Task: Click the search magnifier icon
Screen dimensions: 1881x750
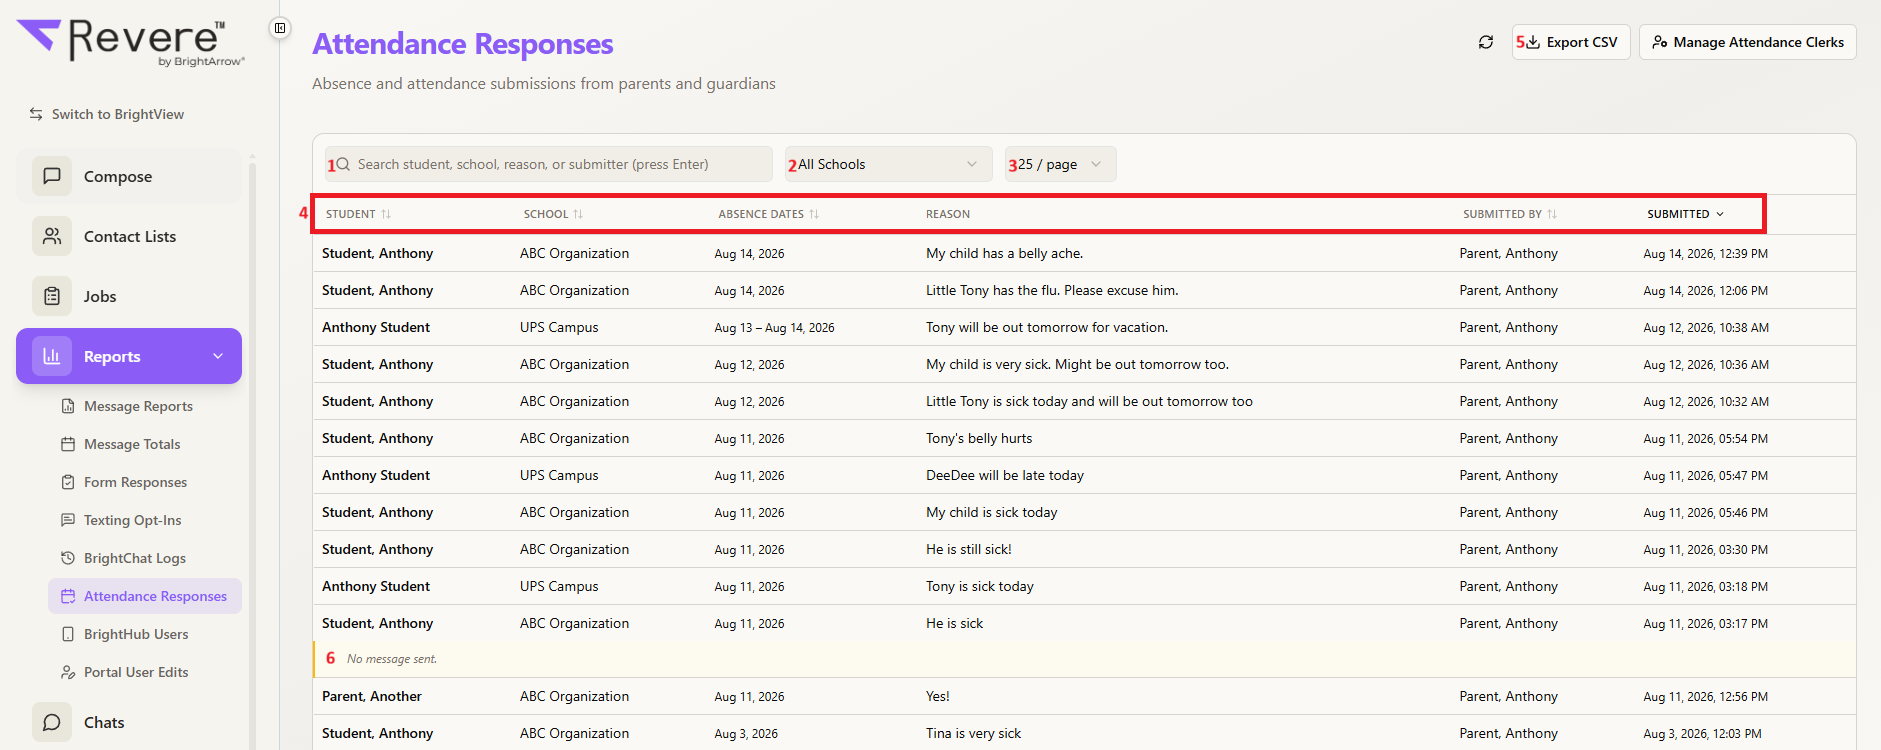Action: pos(343,164)
